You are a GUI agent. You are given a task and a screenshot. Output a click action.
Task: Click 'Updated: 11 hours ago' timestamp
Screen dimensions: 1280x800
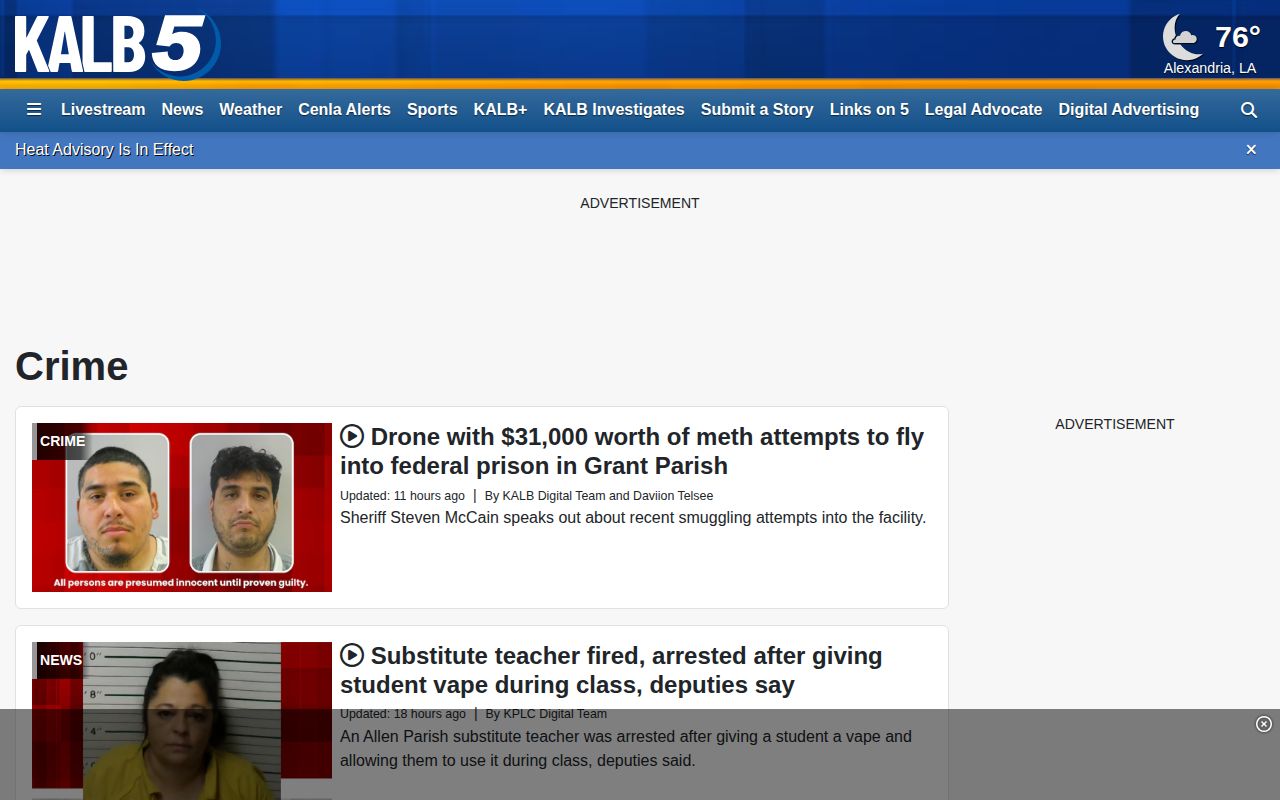[x=402, y=496]
